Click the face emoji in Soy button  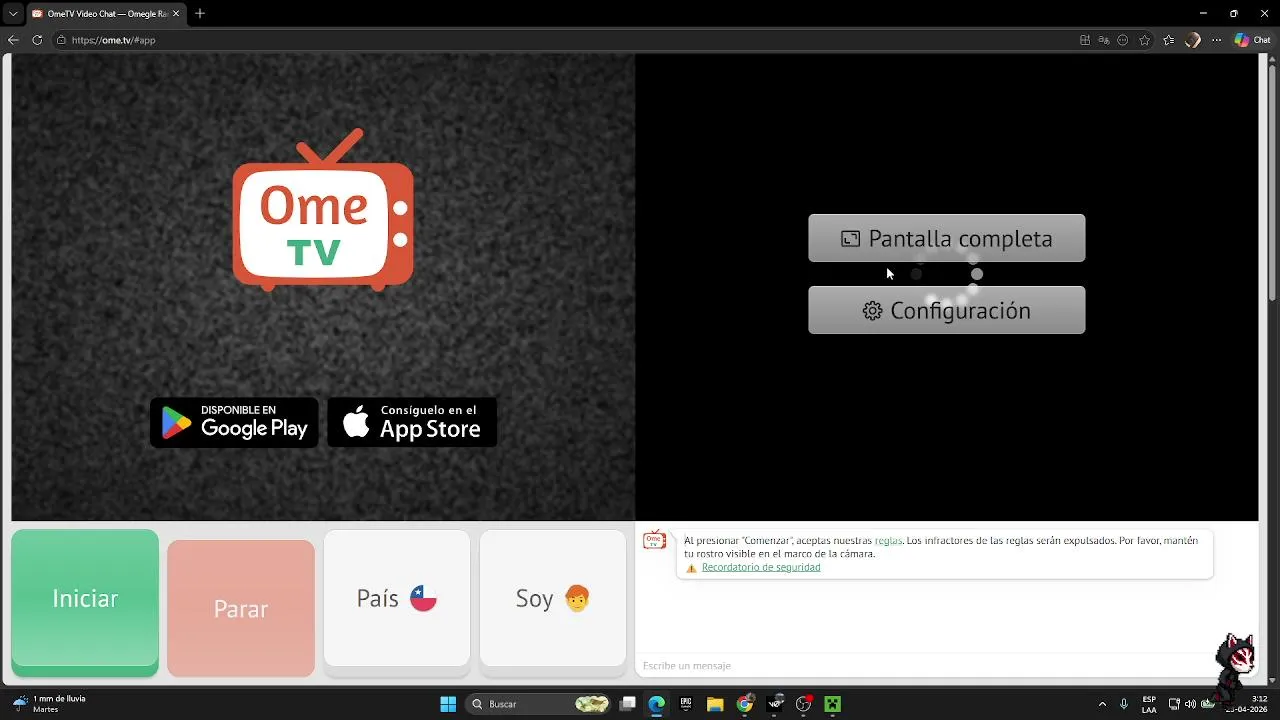tap(577, 598)
